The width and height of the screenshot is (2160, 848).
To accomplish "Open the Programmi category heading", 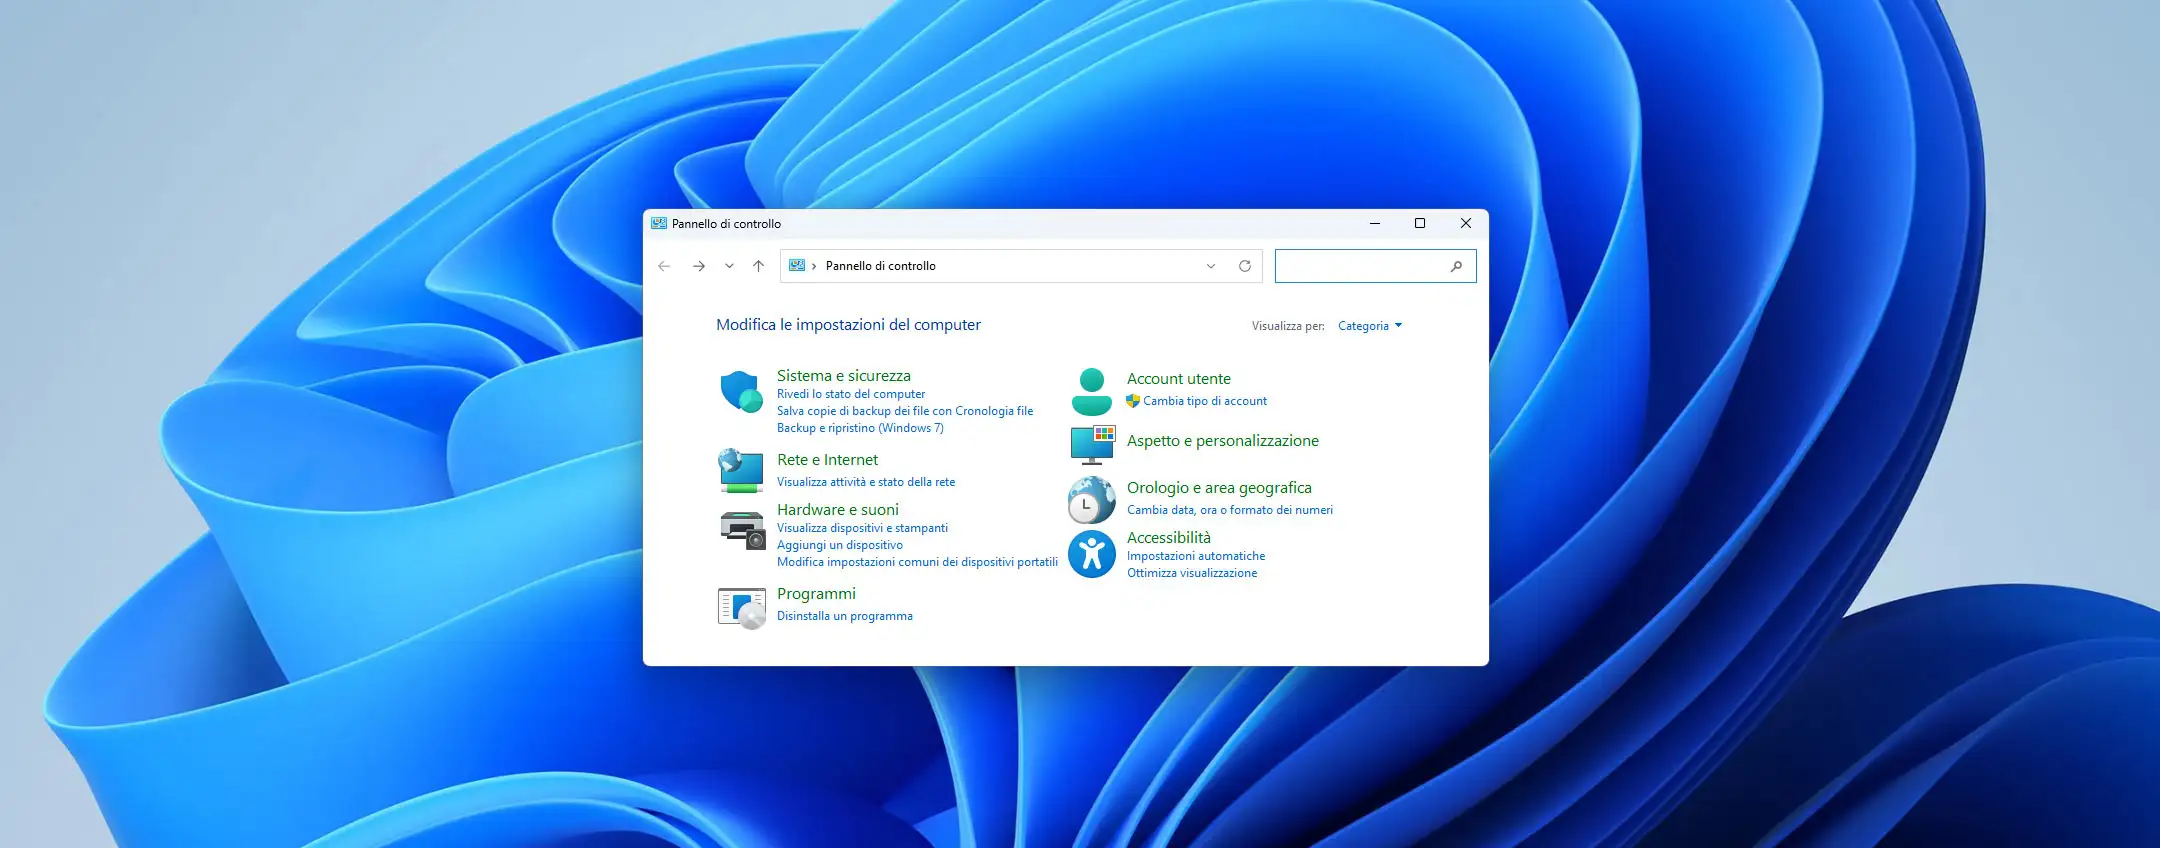I will point(816,594).
